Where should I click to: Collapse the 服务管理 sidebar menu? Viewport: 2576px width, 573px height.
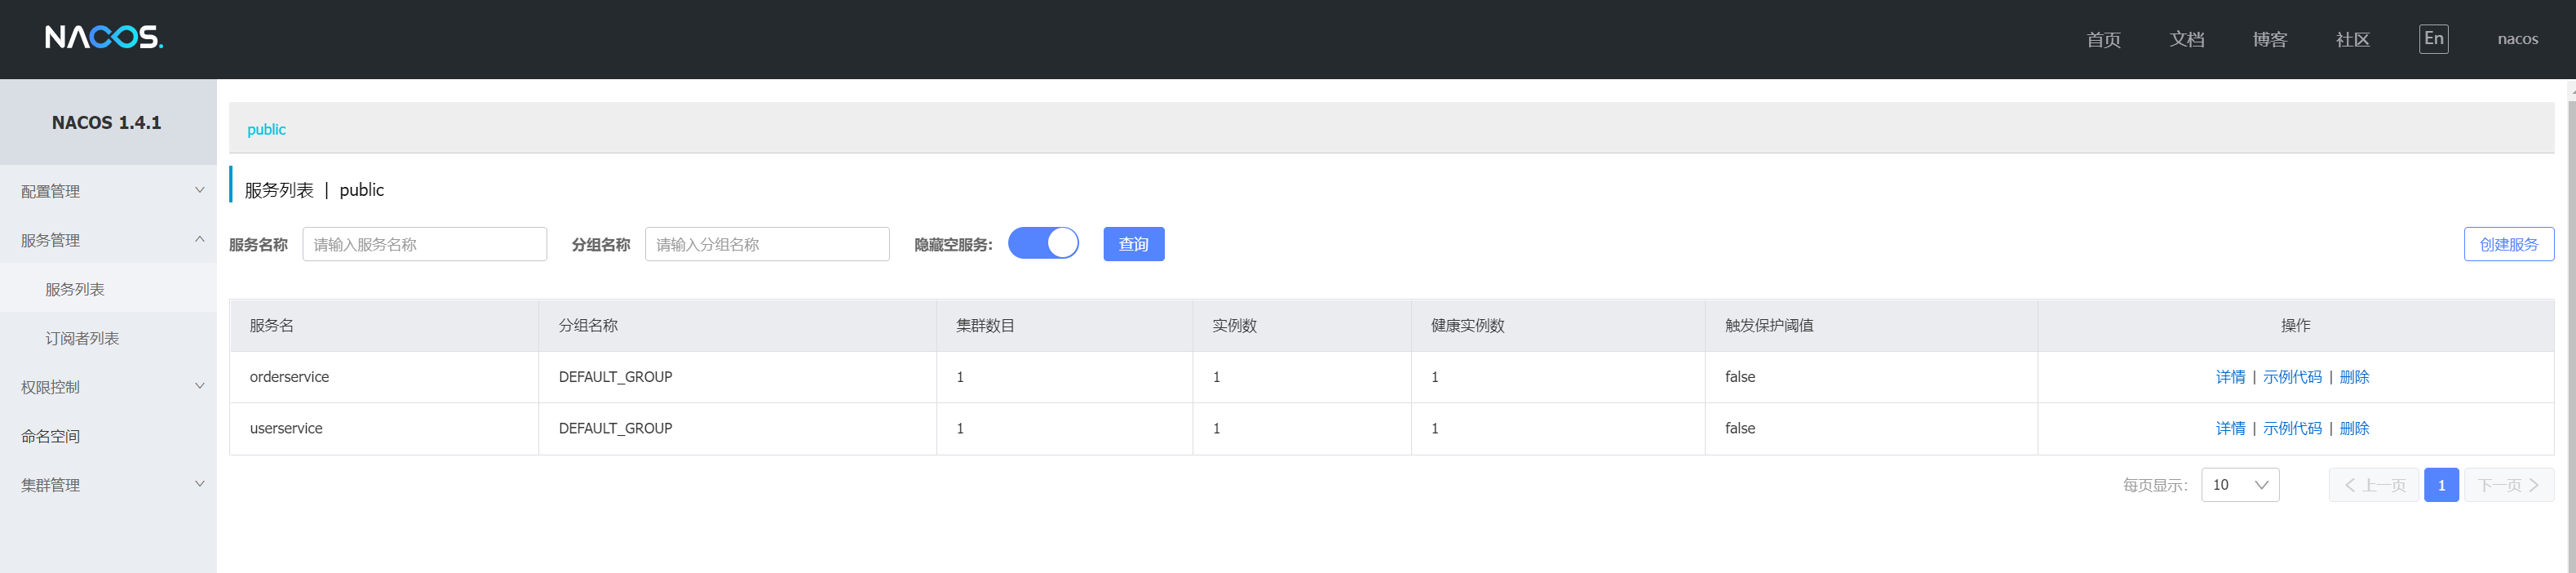[x=108, y=240]
